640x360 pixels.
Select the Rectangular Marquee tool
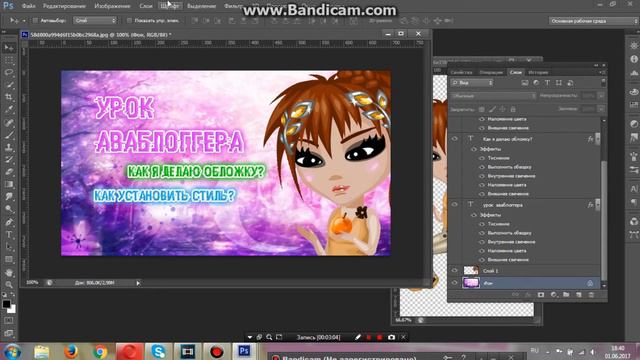point(9,60)
